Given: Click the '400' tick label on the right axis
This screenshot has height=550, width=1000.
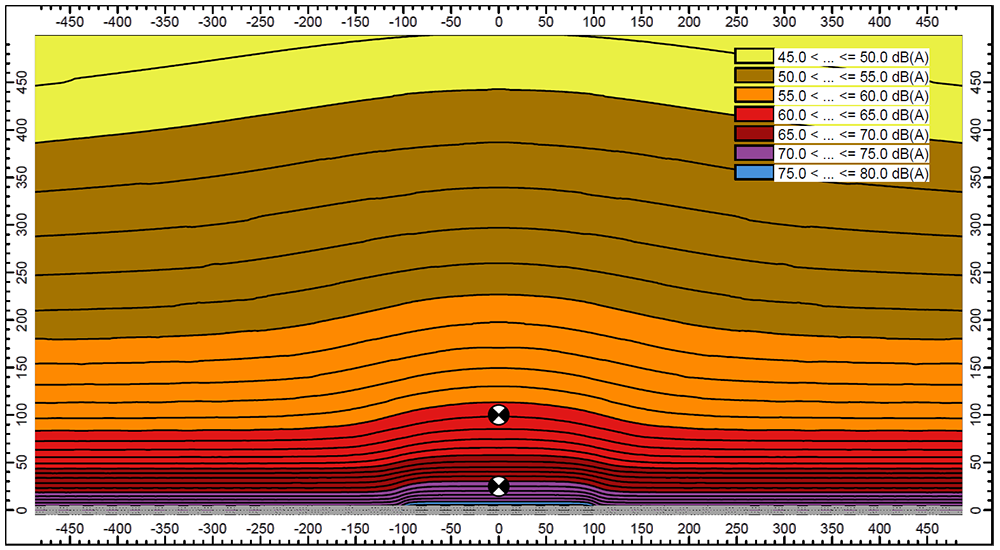Looking at the screenshot, I should [978, 127].
